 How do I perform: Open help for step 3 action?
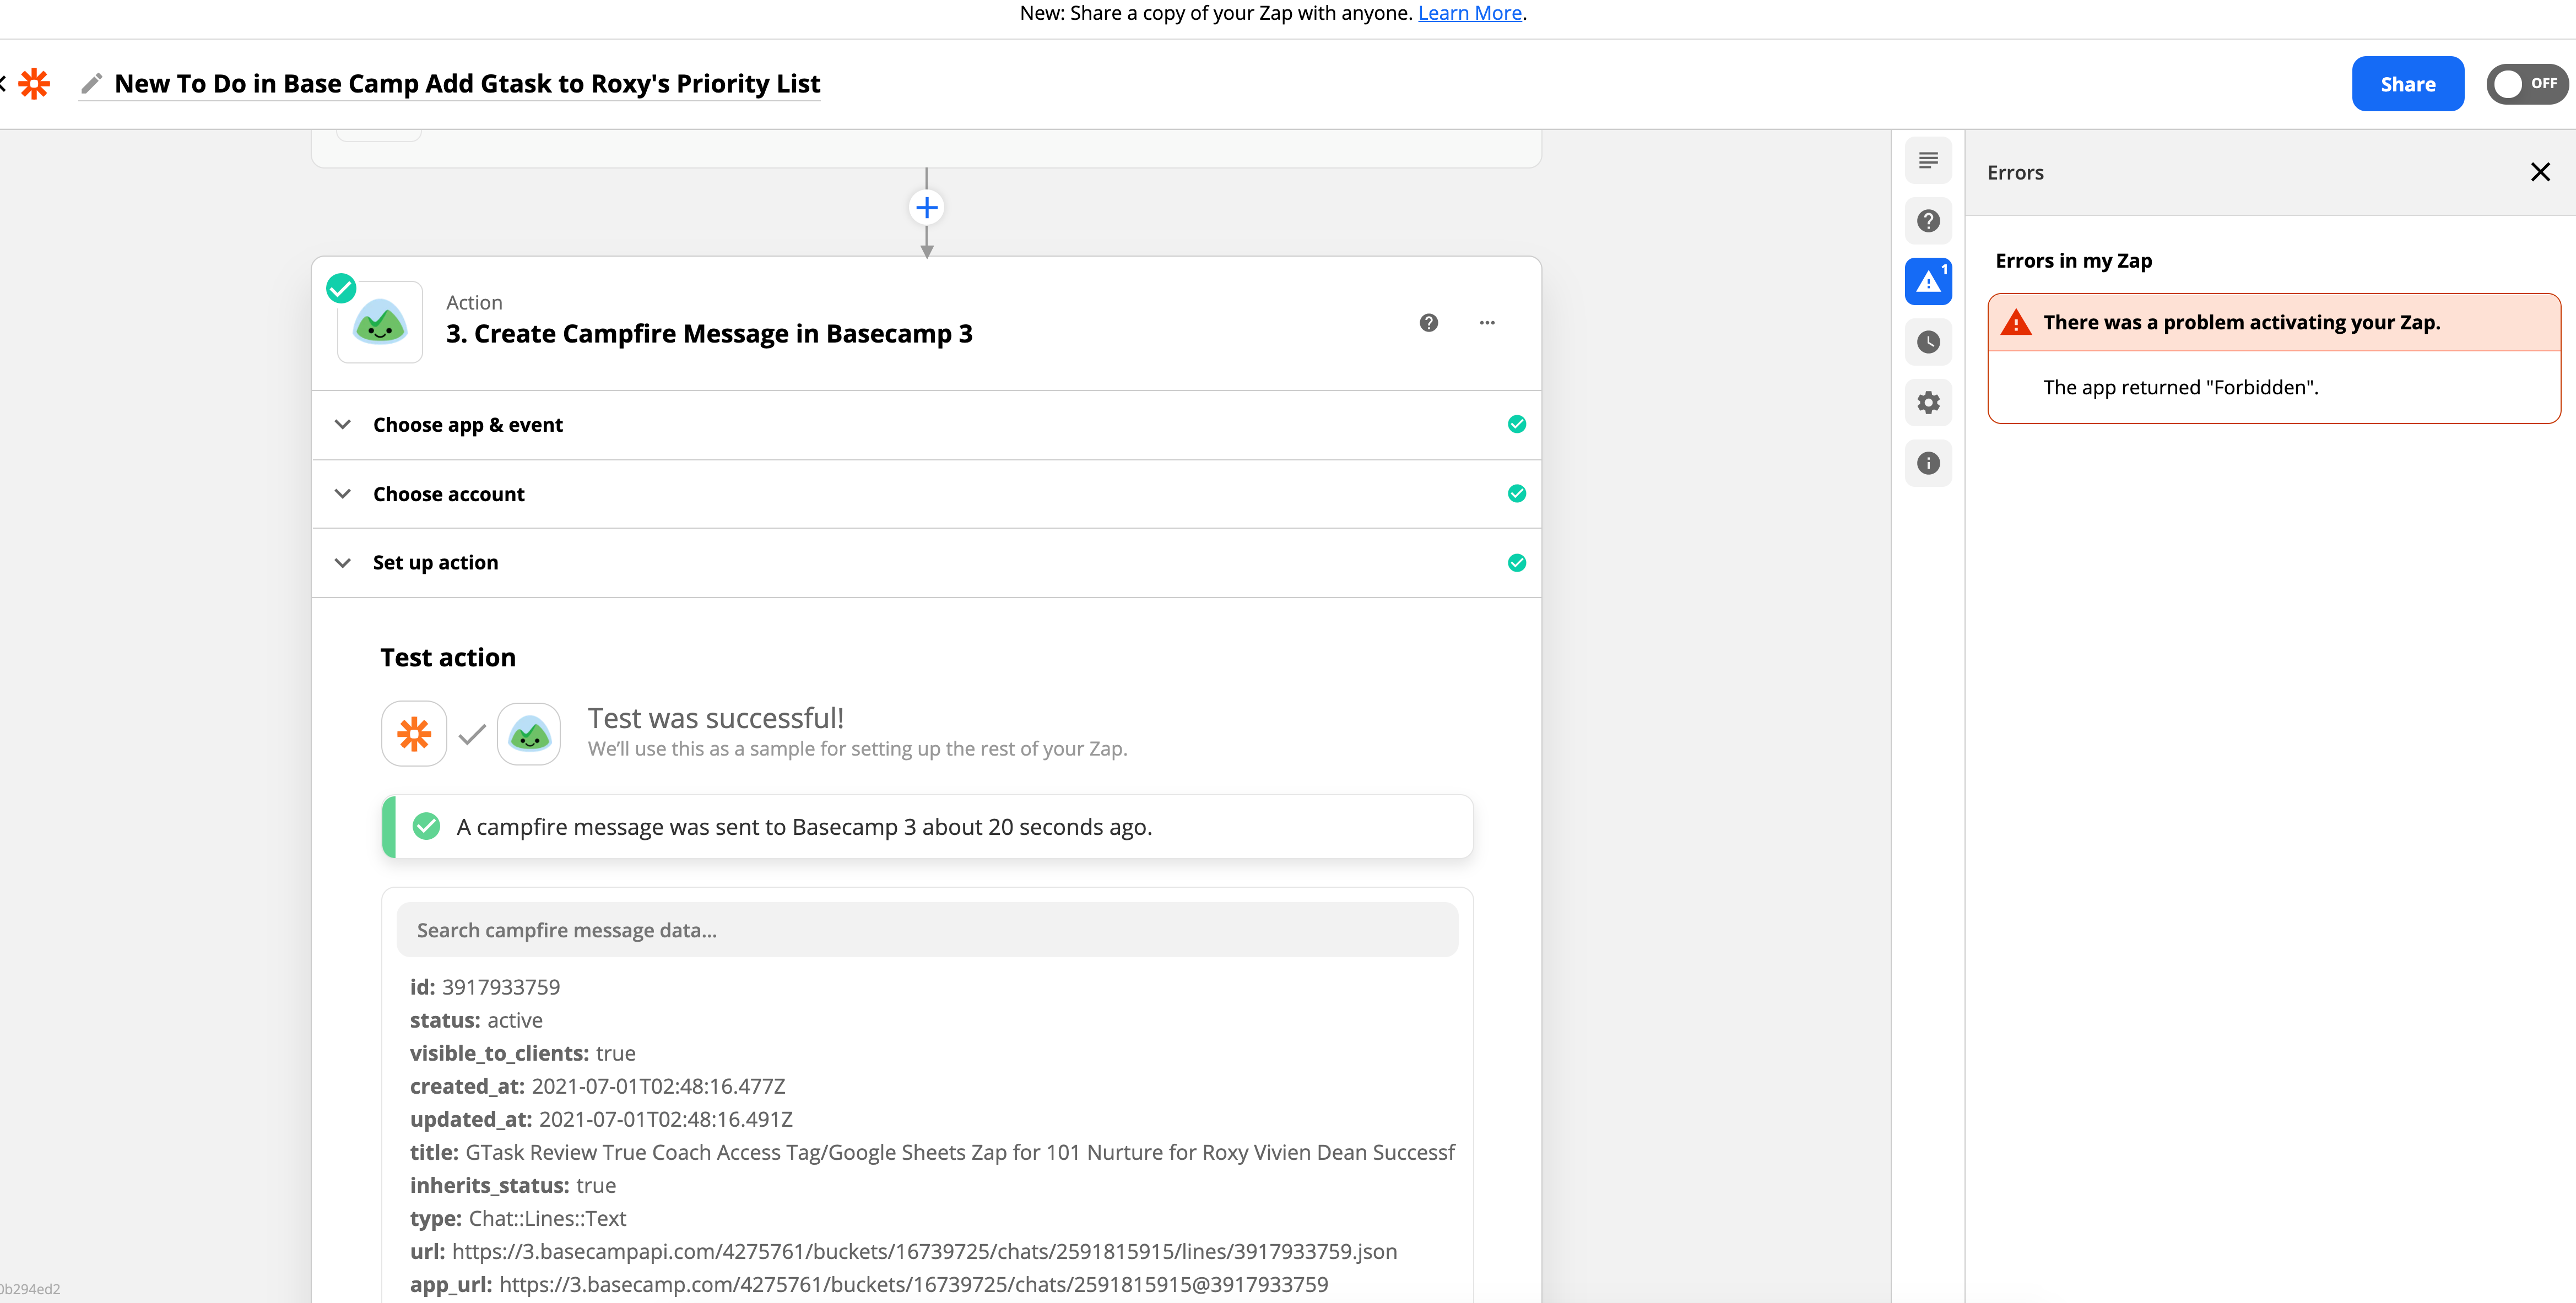(x=1428, y=322)
